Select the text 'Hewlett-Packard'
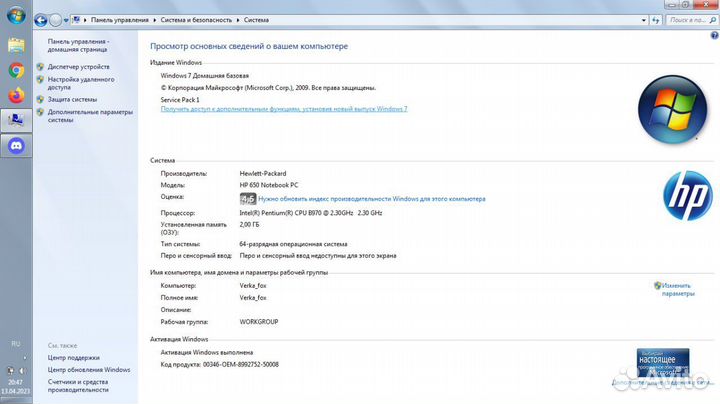This screenshot has width=720, height=404. pos(263,174)
